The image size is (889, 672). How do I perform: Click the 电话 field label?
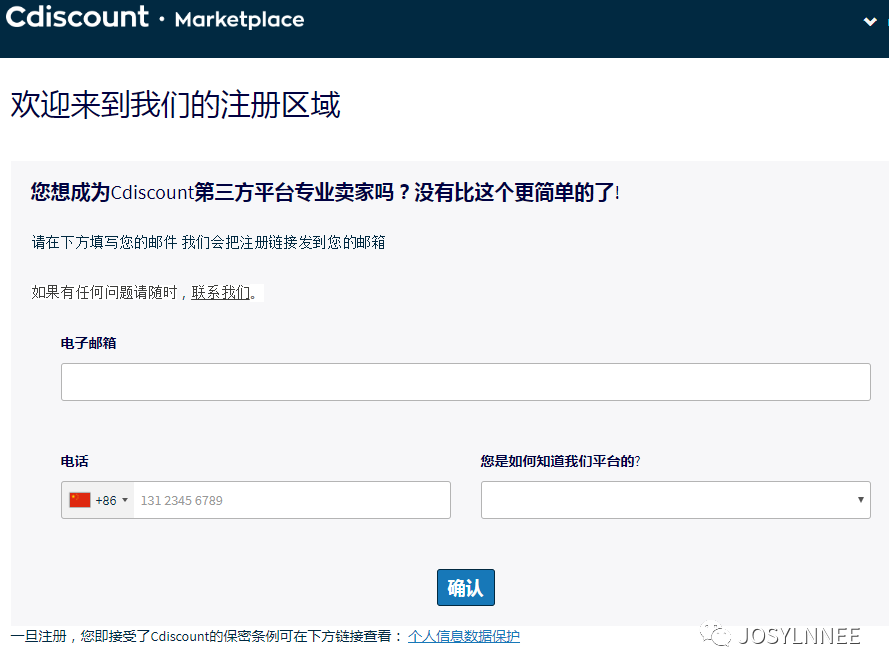pos(75,461)
